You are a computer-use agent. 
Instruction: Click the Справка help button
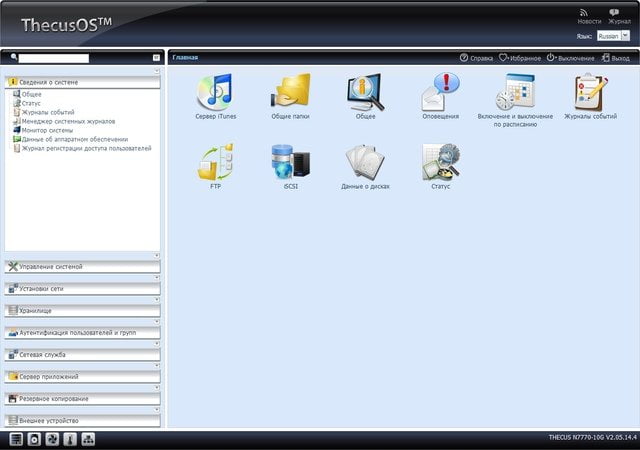point(476,58)
